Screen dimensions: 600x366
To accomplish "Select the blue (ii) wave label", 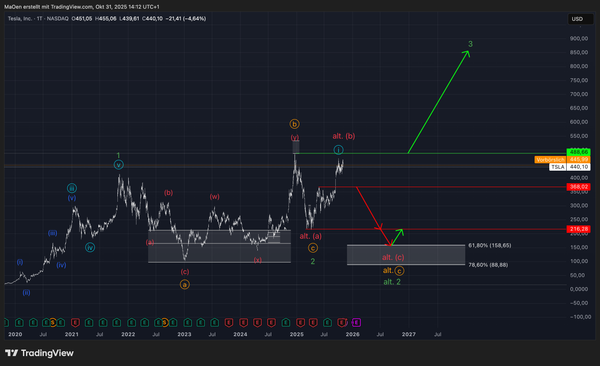I will pos(26,292).
